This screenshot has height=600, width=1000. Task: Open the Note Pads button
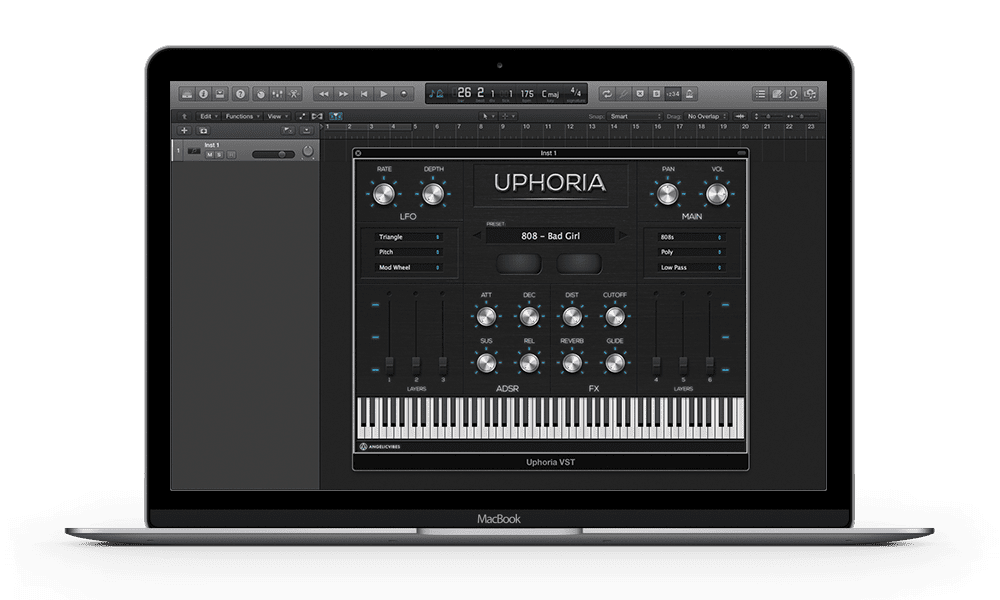coord(777,94)
